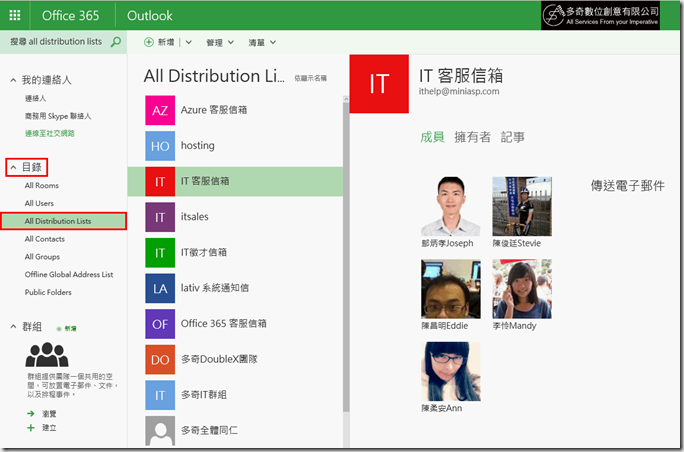Click the 建立 plus icon under 群組
The width and height of the screenshot is (684, 452).
click(x=31, y=427)
